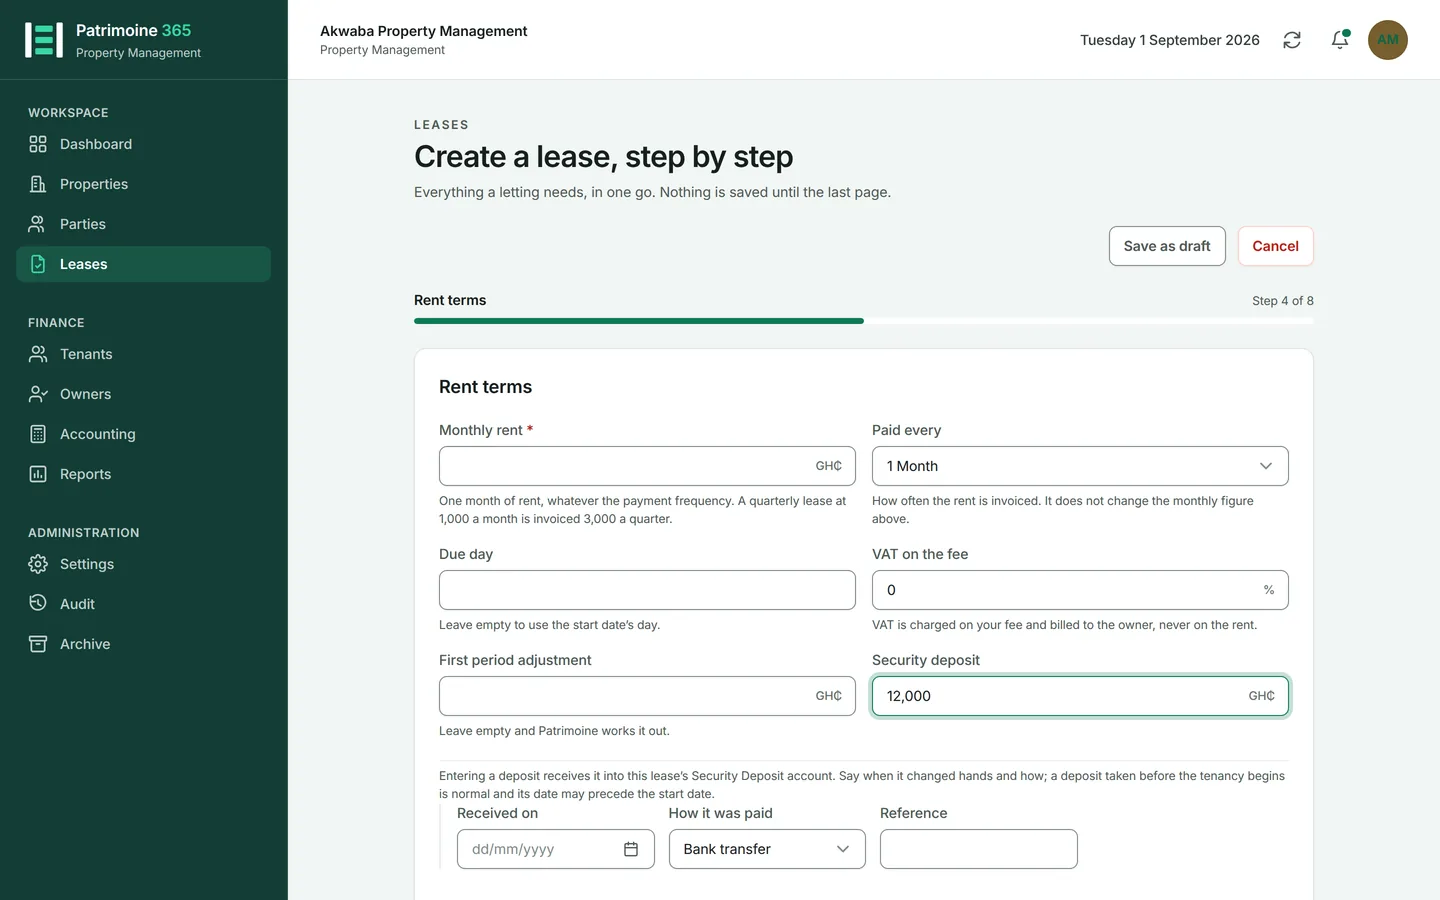Viewport: 1440px width, 900px height.
Task: Open notifications bell icon
Action: tap(1340, 40)
